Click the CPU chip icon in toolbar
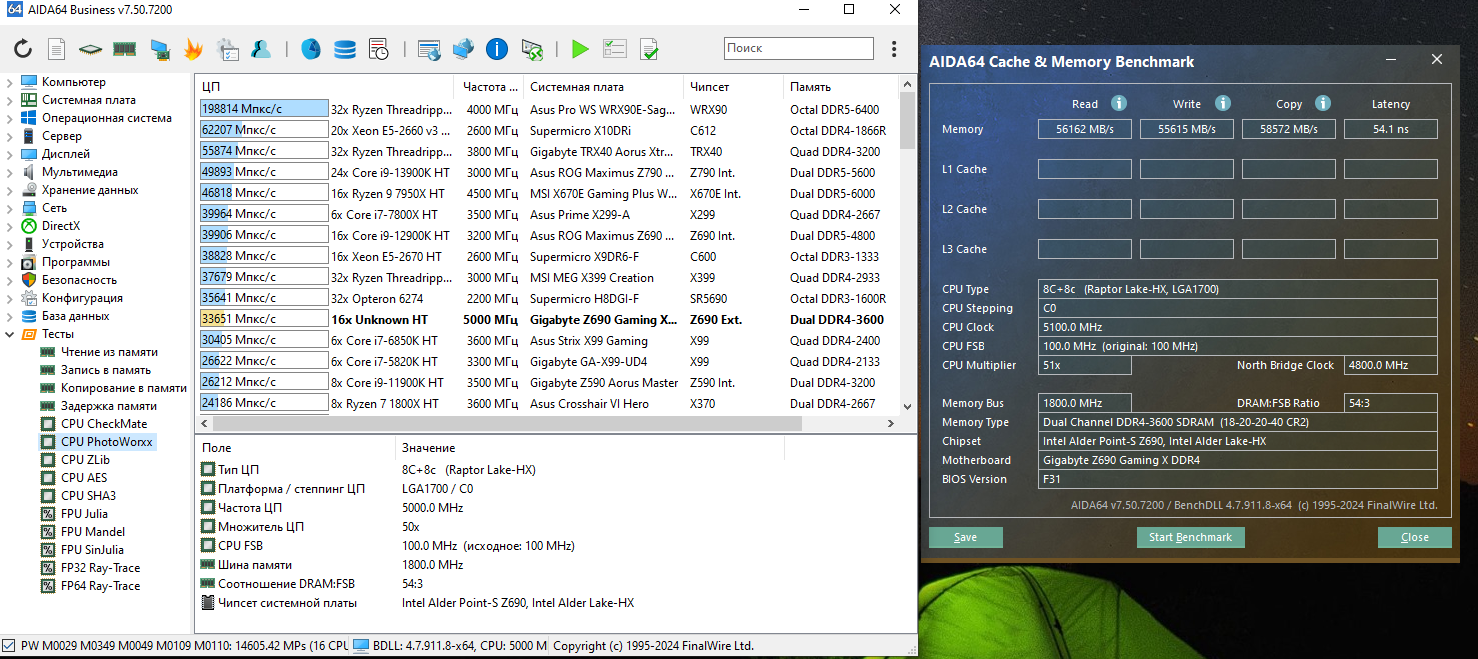 91,48
